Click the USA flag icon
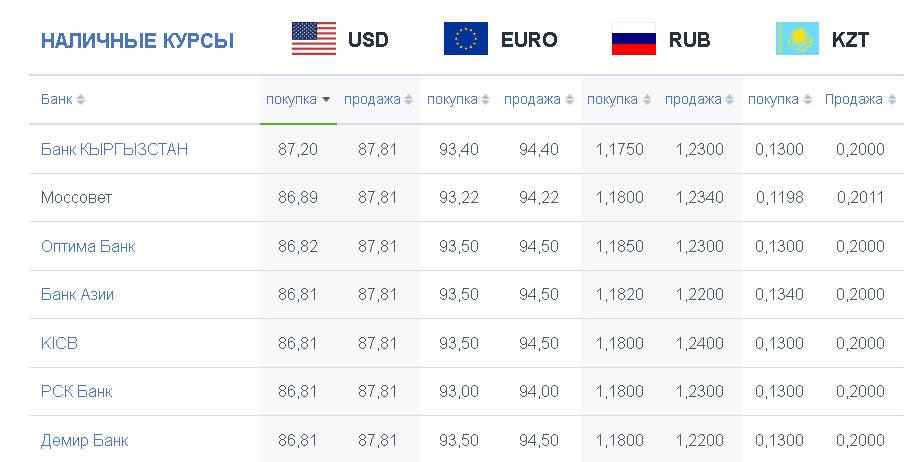Viewport: 920px width, 462px height. click(x=314, y=39)
